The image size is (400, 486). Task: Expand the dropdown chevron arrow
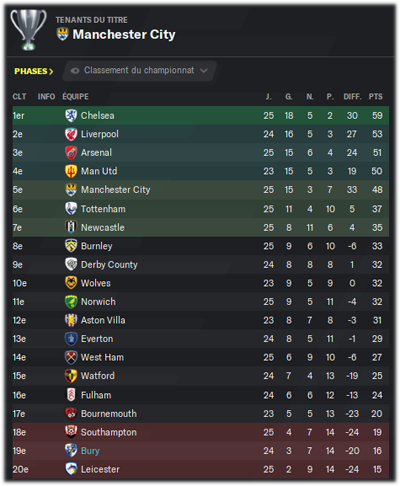[x=204, y=71]
